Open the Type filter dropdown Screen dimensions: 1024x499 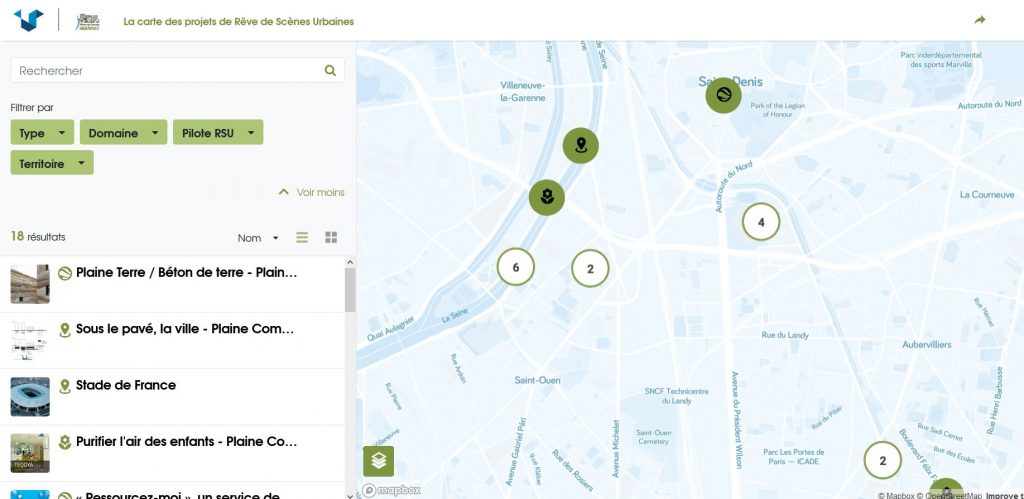42,133
